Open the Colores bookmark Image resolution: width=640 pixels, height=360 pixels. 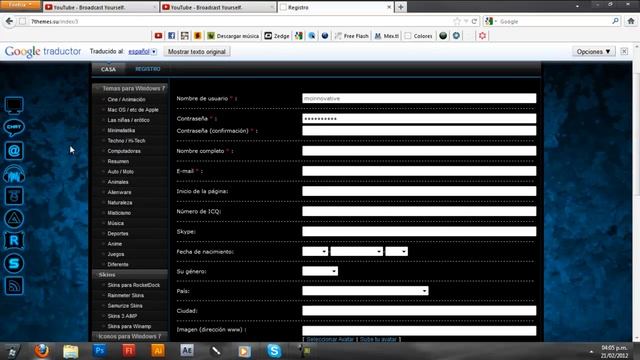(418, 36)
